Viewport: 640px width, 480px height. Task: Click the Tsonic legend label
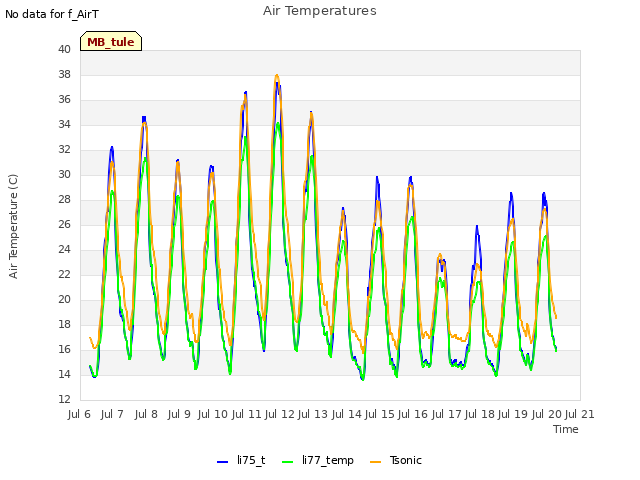405,460
